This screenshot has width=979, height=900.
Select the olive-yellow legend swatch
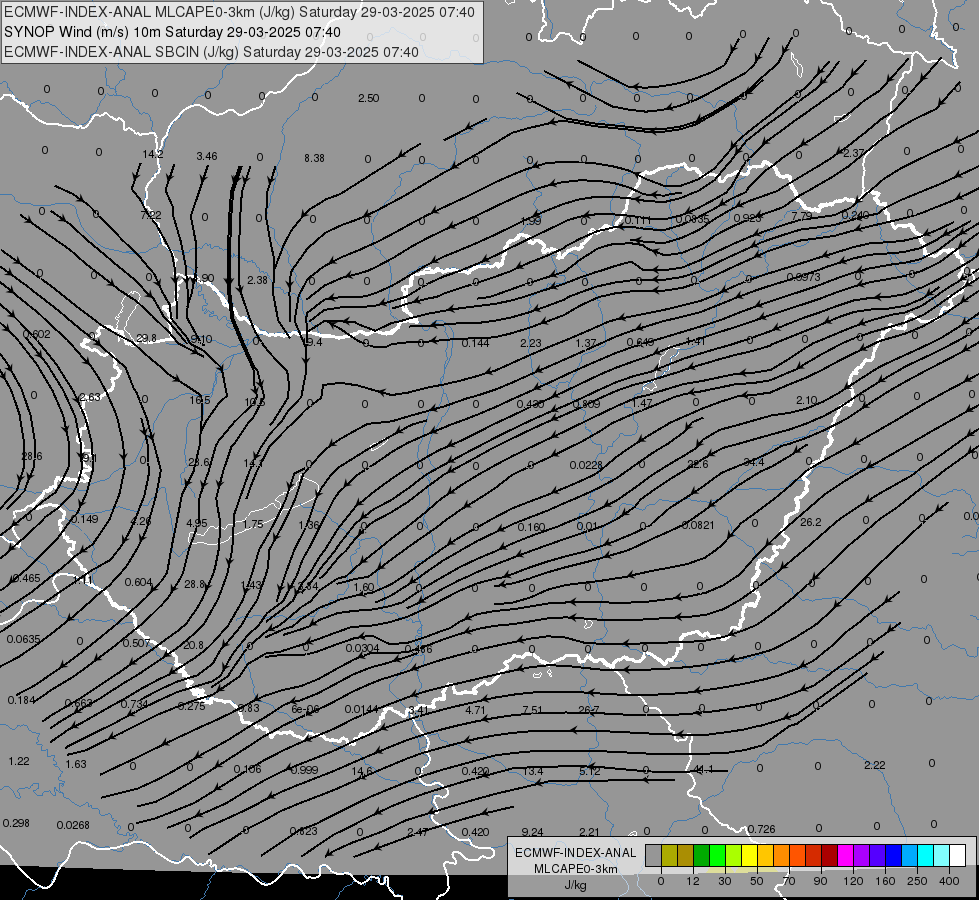point(669,855)
